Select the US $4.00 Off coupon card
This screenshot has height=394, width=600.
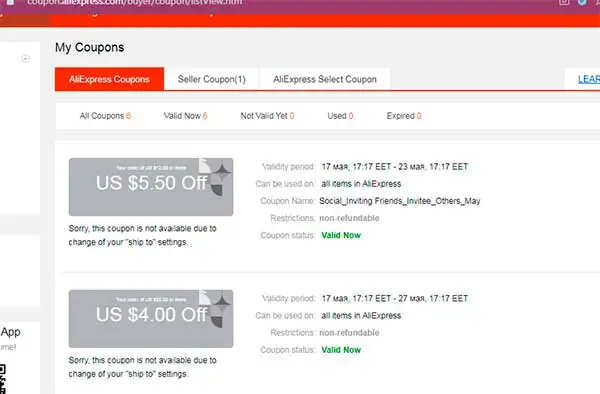151,319
